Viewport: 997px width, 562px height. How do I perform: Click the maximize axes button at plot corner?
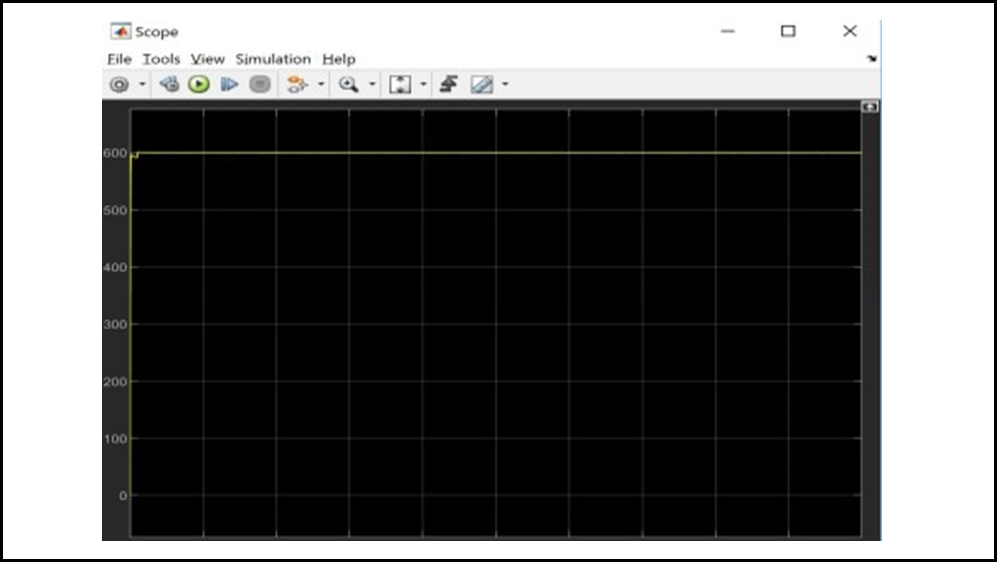pos(870,106)
